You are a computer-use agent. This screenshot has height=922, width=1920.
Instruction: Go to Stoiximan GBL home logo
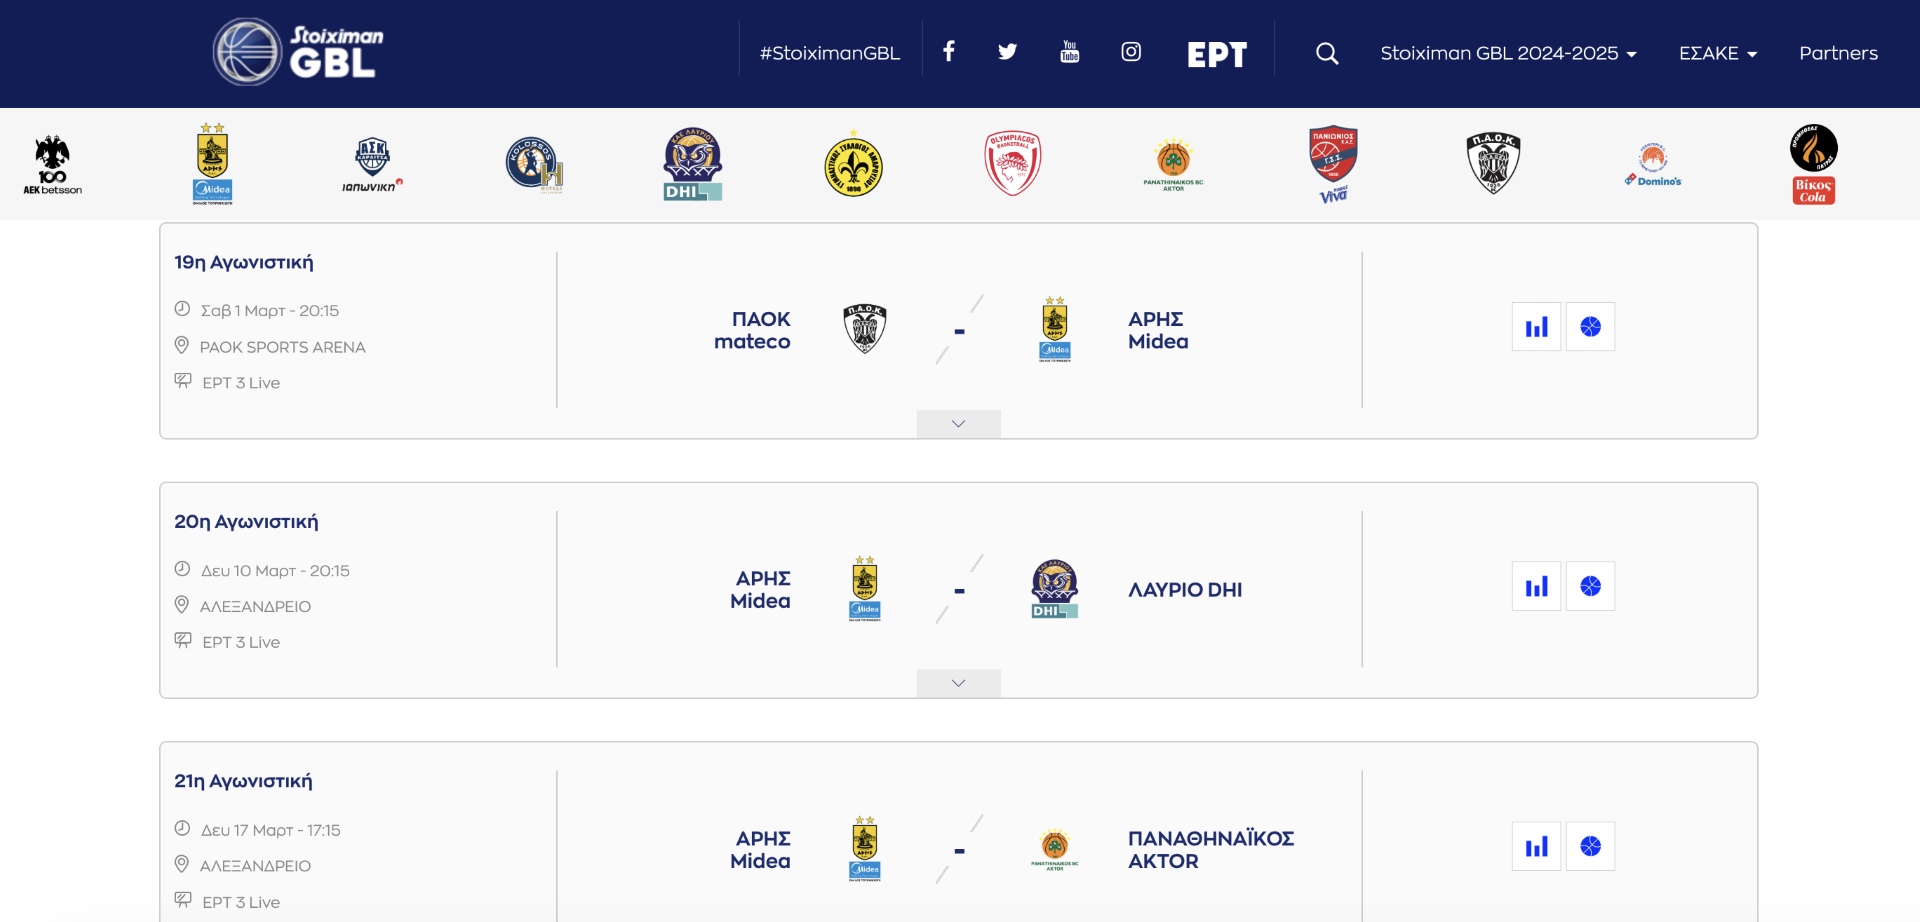click(x=298, y=52)
